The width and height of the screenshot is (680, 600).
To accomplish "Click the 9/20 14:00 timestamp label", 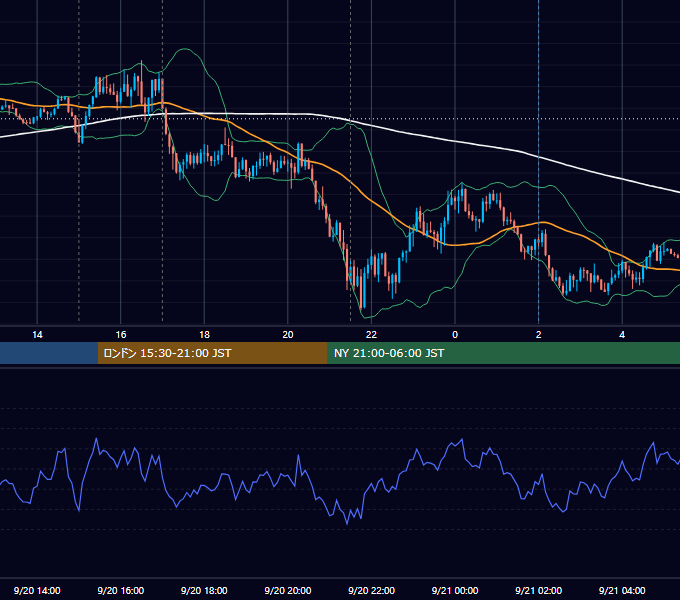I will (x=37, y=590).
